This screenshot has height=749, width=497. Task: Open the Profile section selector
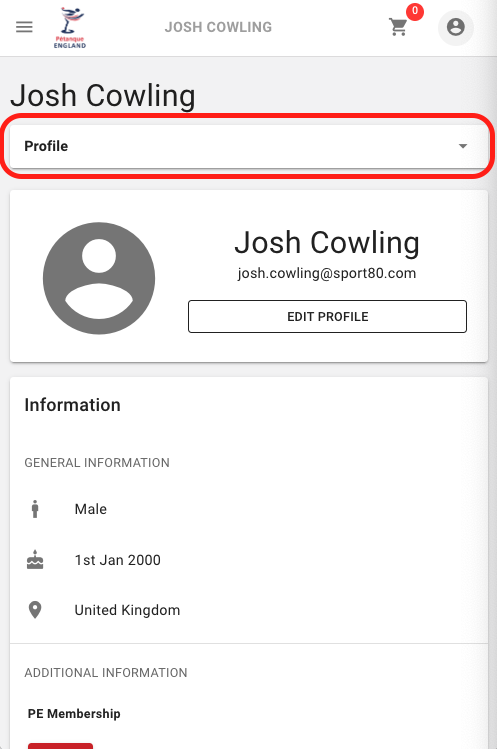click(x=249, y=146)
